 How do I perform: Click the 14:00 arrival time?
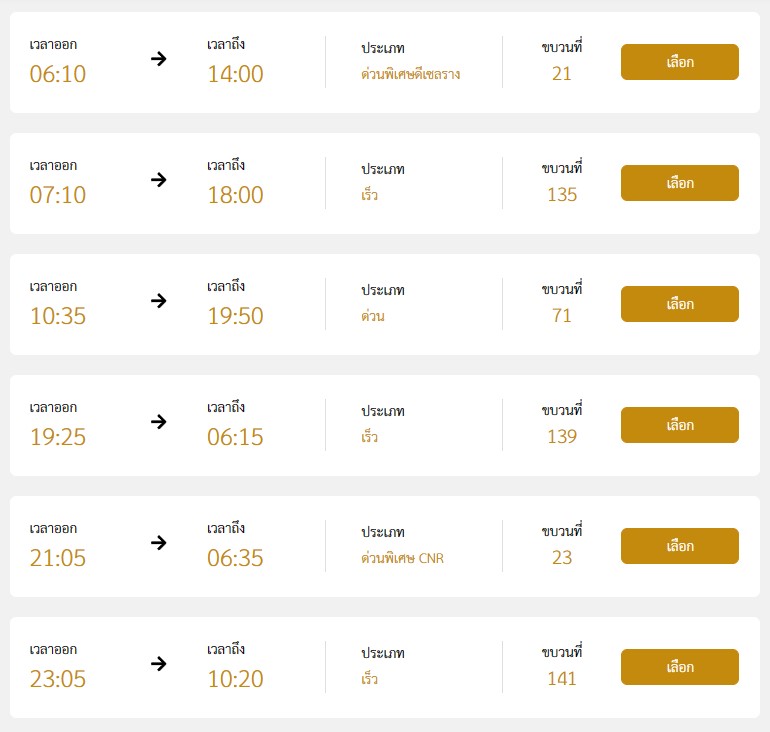click(235, 74)
